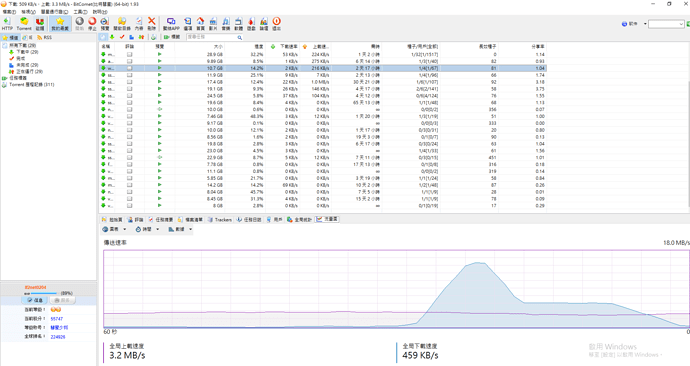Viewport: 690px width, 366px height.
Task: Open the combo box at top right
Action: (666, 24)
